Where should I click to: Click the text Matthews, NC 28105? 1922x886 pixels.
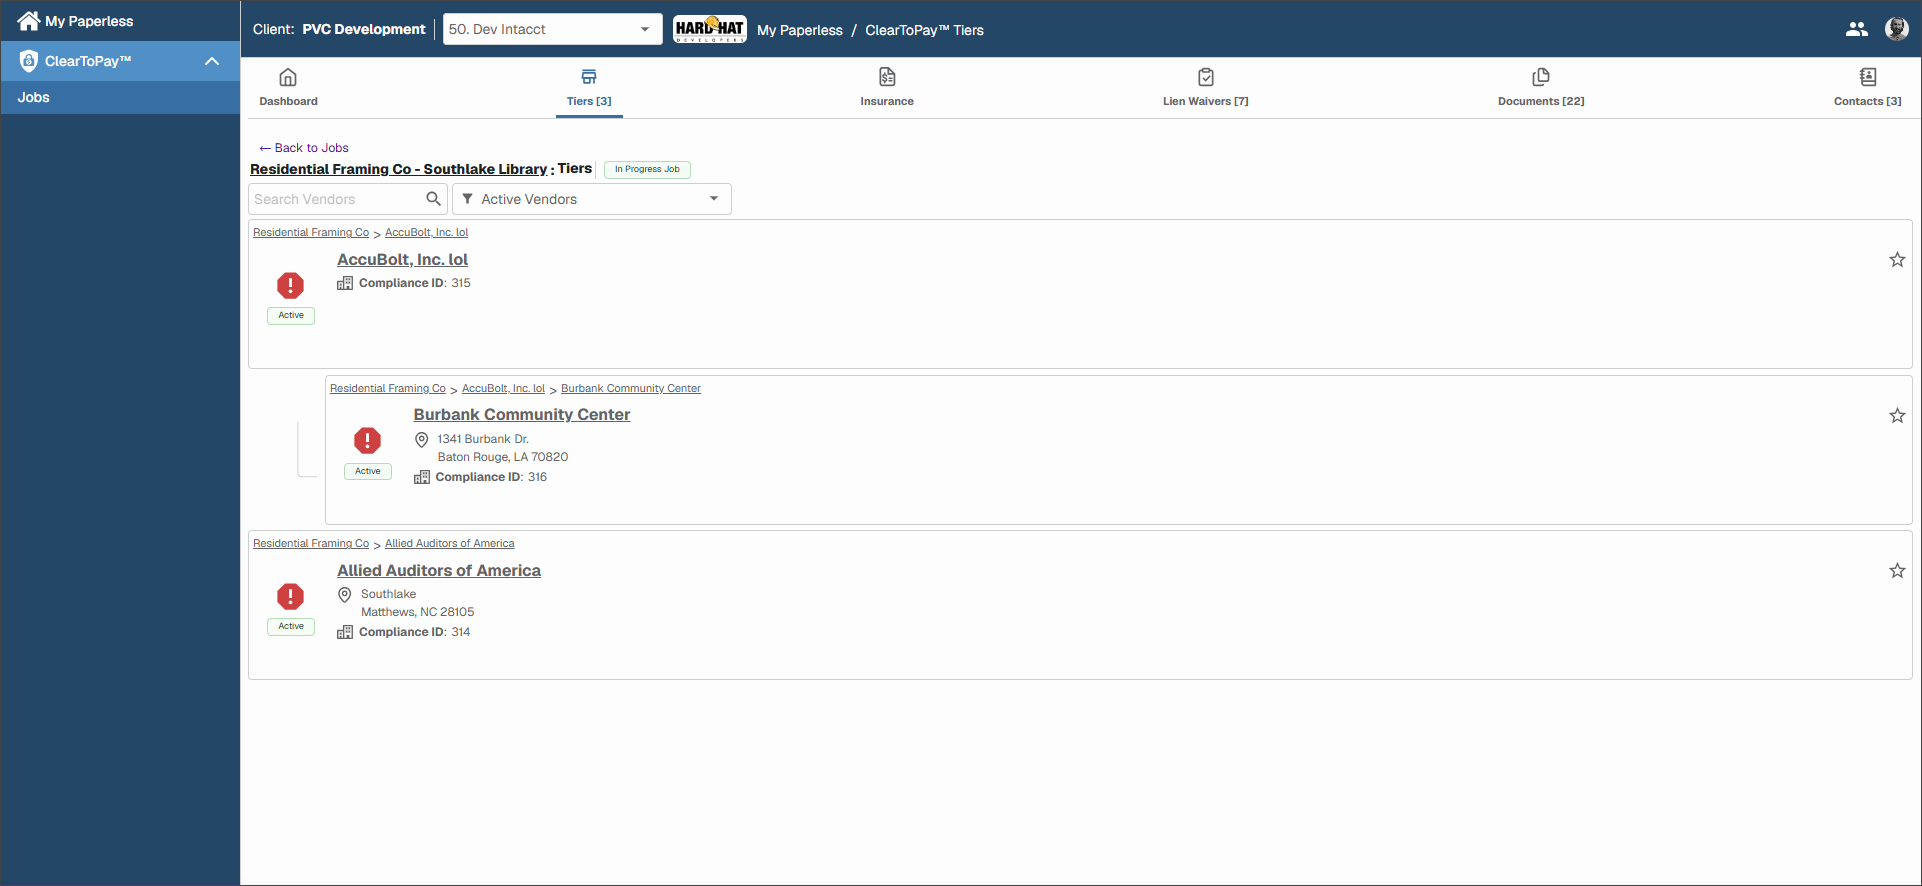point(417,612)
